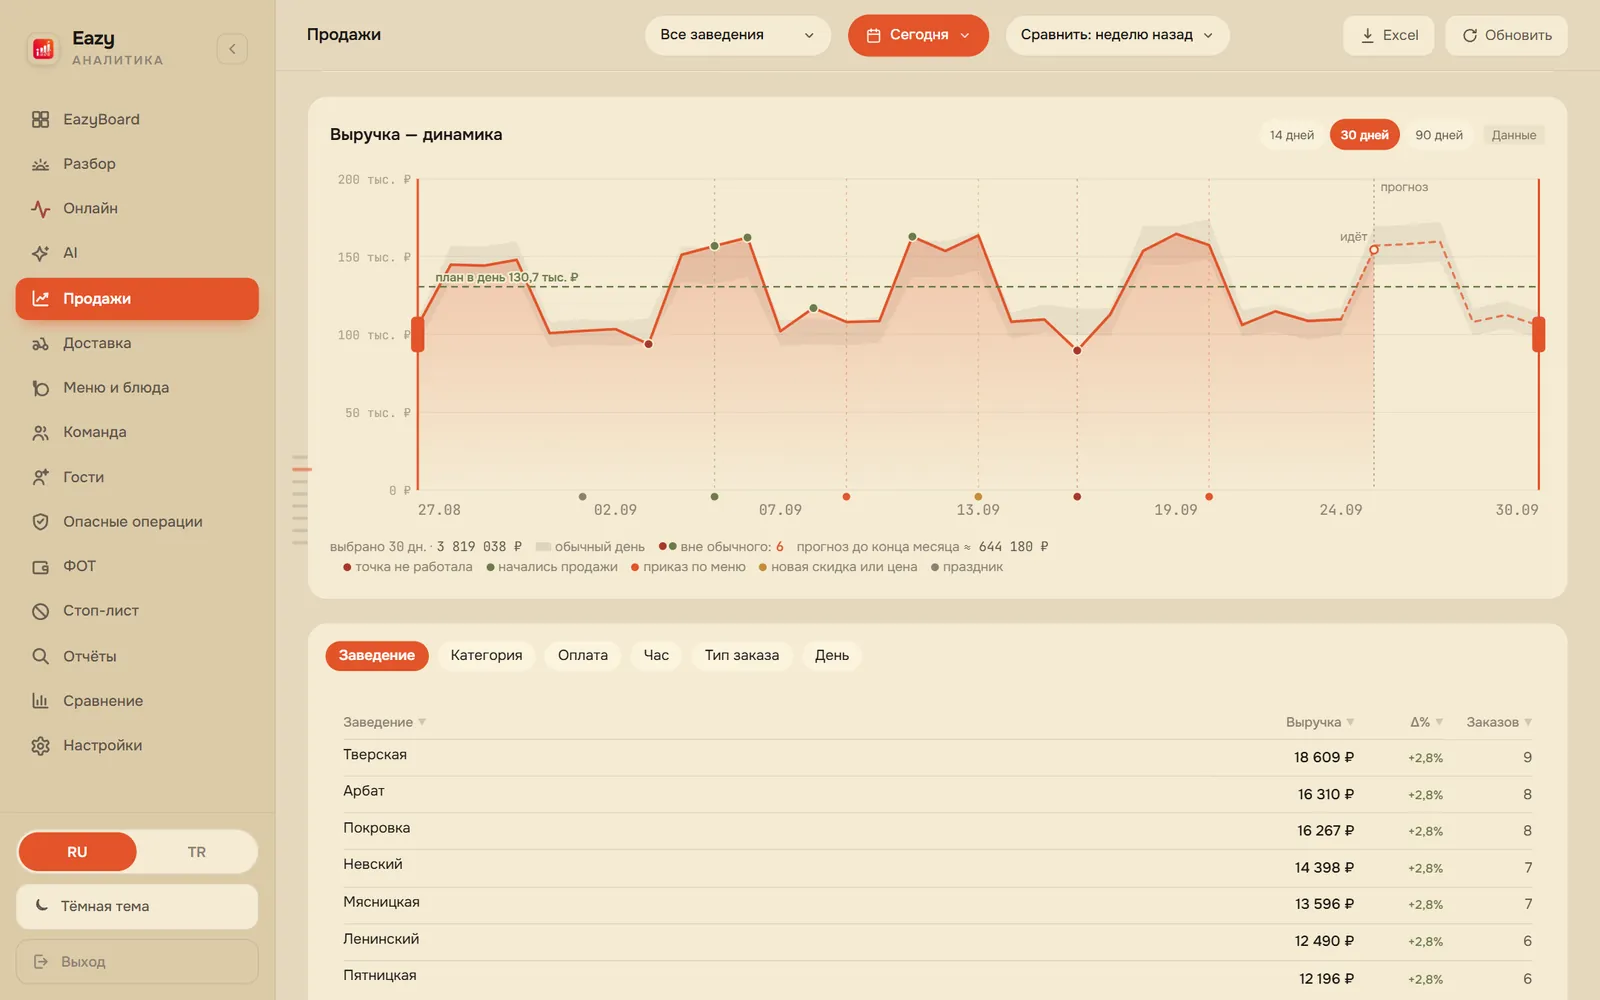The height and width of the screenshot is (1000, 1600).
Task: Click the Данные button on chart
Action: (1514, 135)
